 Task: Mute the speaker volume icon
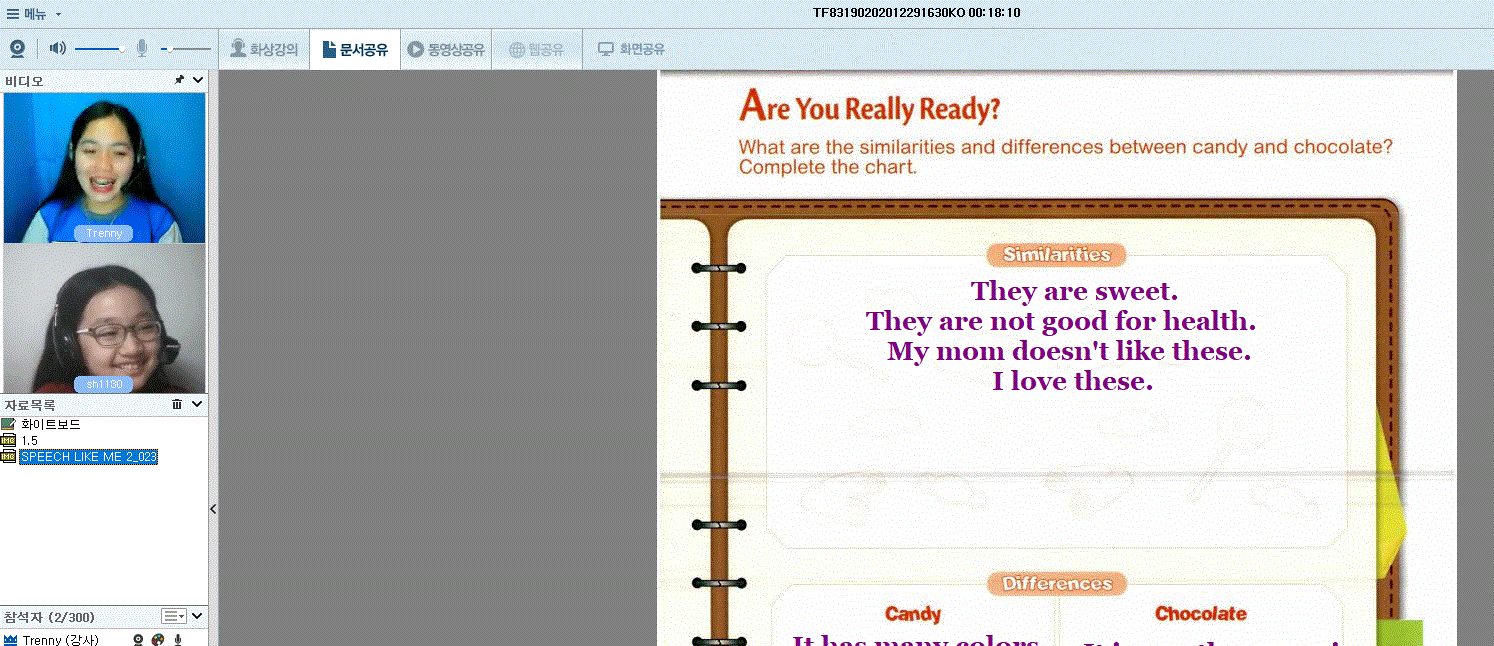[58, 48]
